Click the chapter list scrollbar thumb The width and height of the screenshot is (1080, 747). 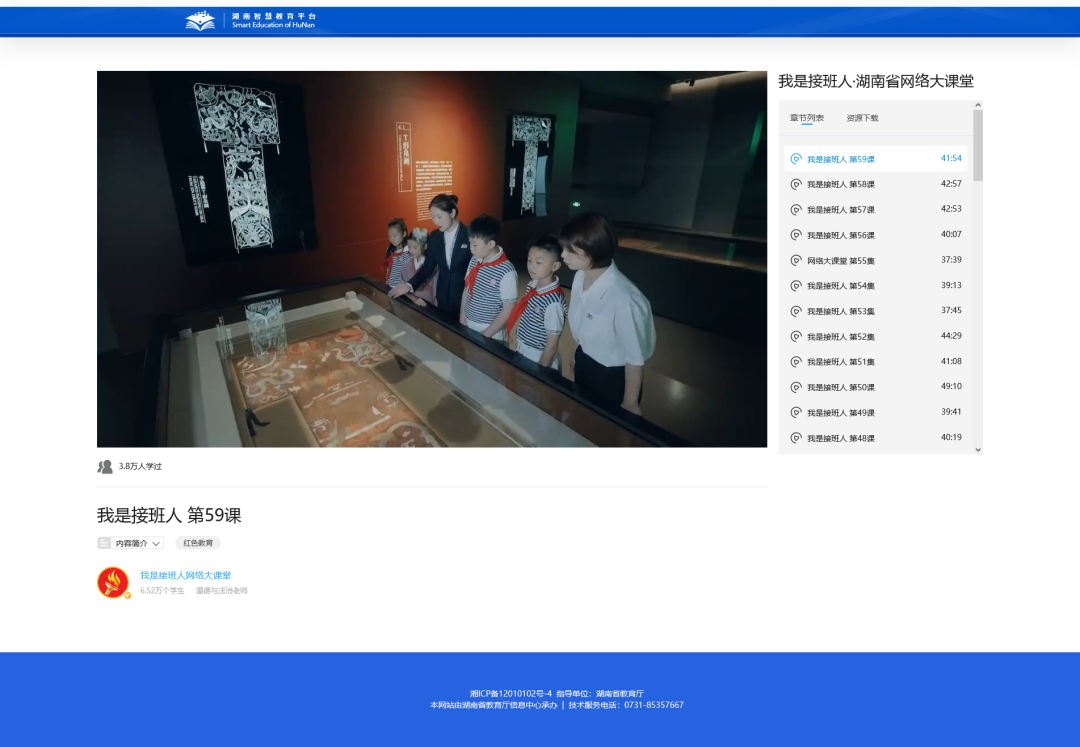[978, 145]
